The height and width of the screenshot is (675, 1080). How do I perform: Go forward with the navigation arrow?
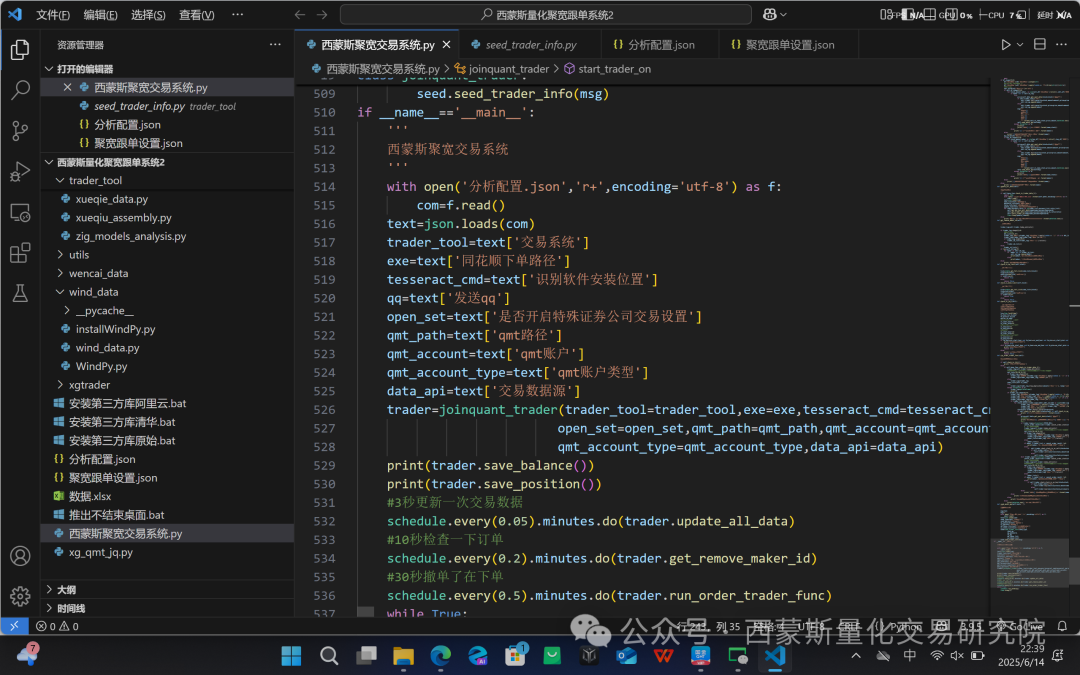[x=322, y=14]
